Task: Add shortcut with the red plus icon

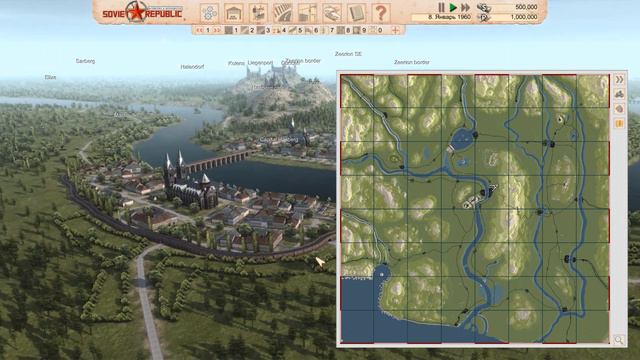Action: pyautogui.click(x=395, y=30)
